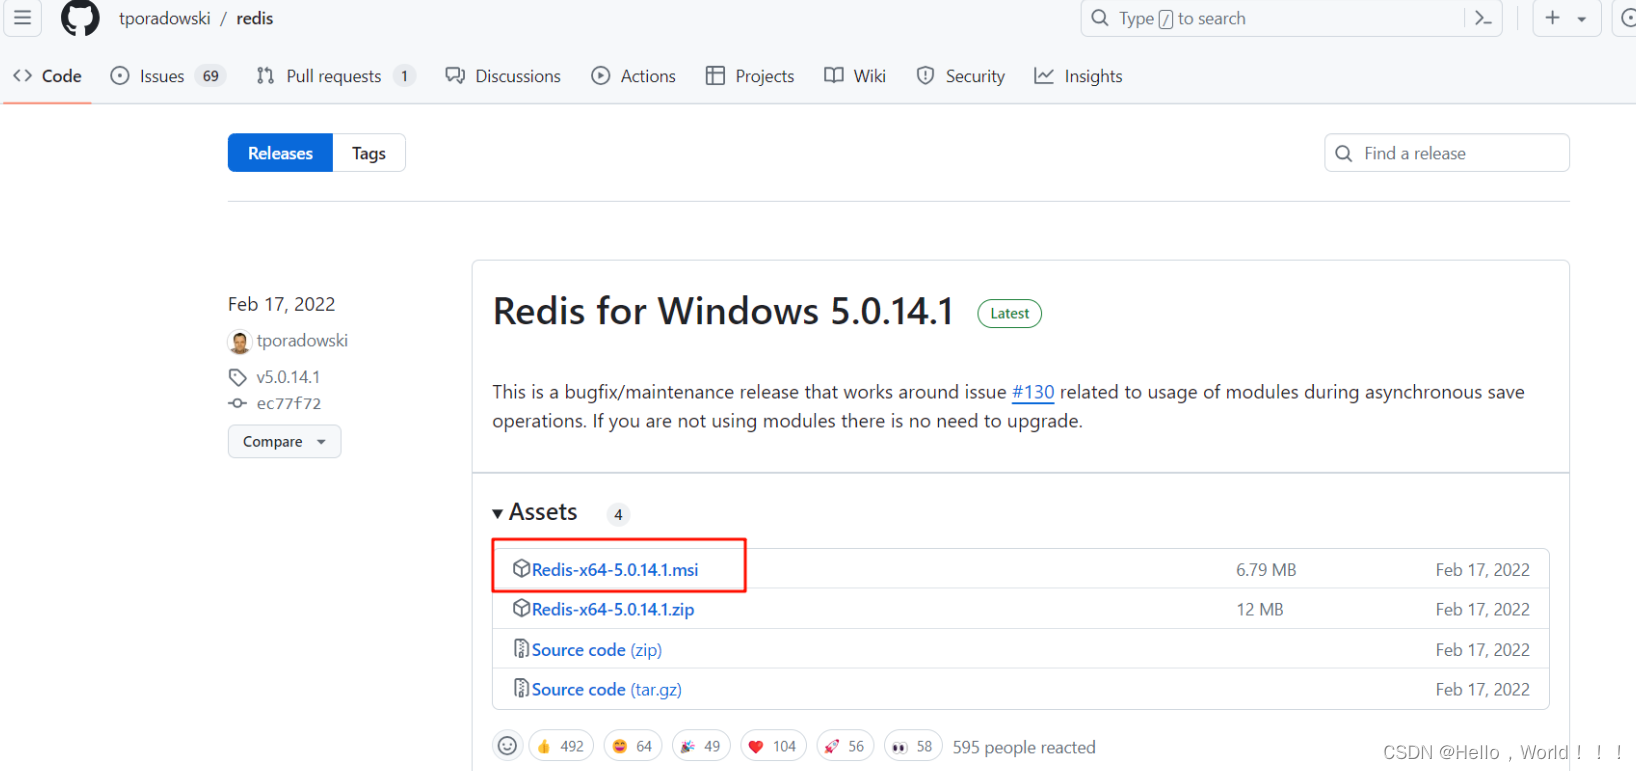Click the commit icon beside ec77f72

point(237,403)
